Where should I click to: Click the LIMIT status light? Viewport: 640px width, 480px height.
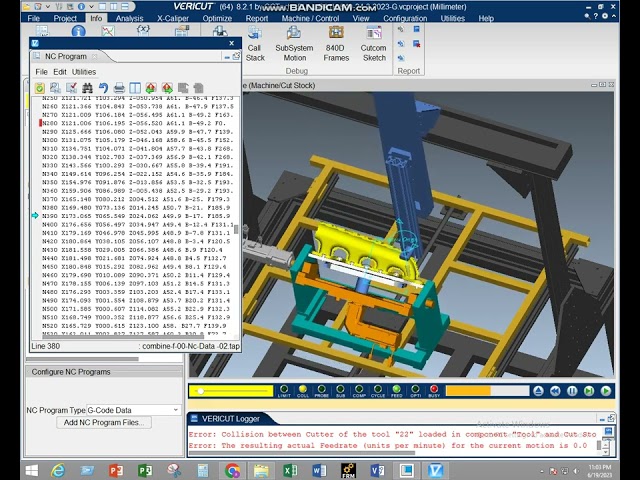(x=284, y=391)
